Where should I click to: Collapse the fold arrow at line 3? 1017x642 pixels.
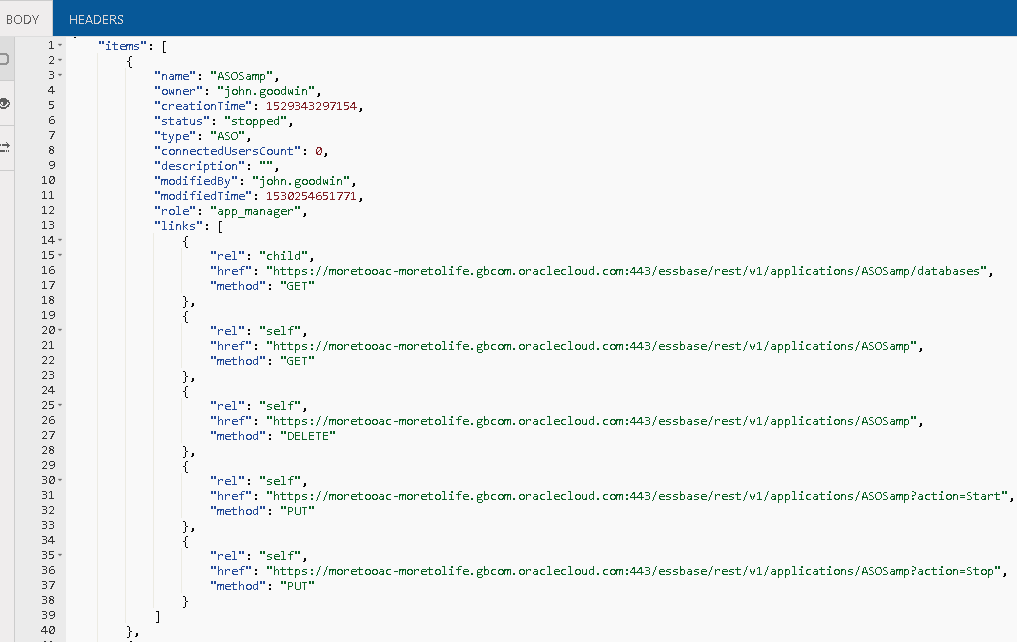click(60, 75)
